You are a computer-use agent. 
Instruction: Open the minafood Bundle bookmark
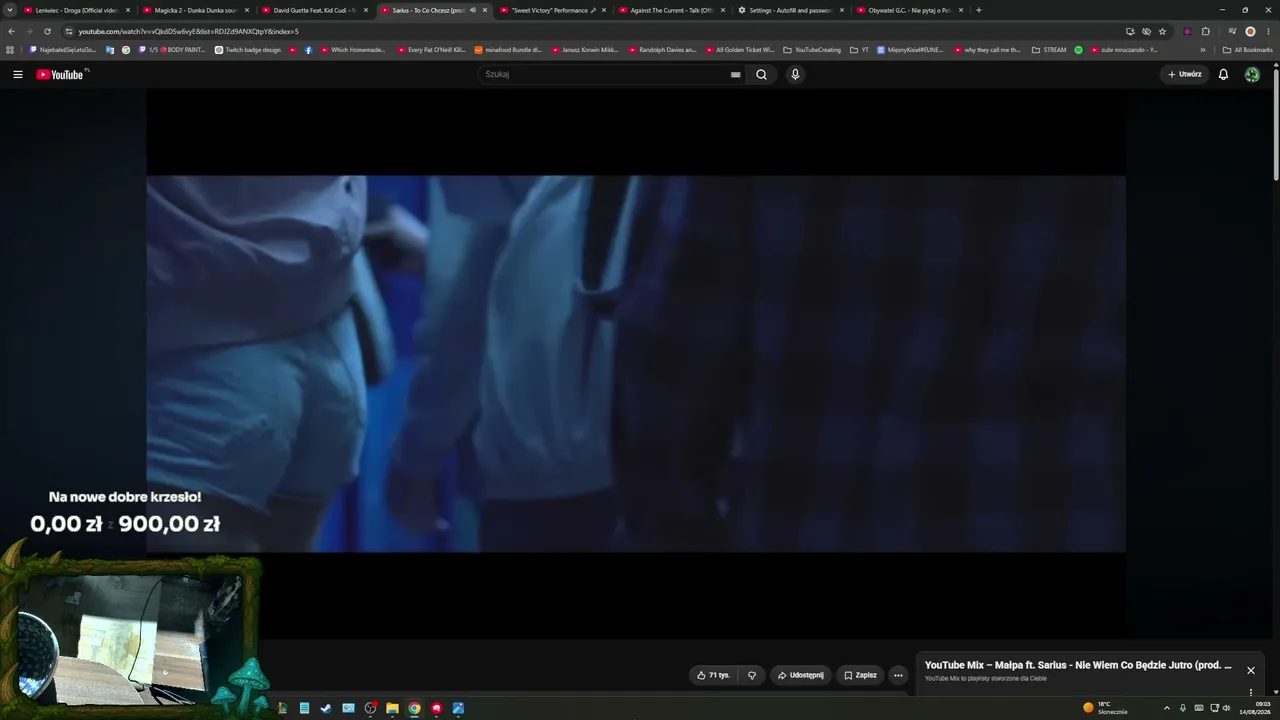508,50
